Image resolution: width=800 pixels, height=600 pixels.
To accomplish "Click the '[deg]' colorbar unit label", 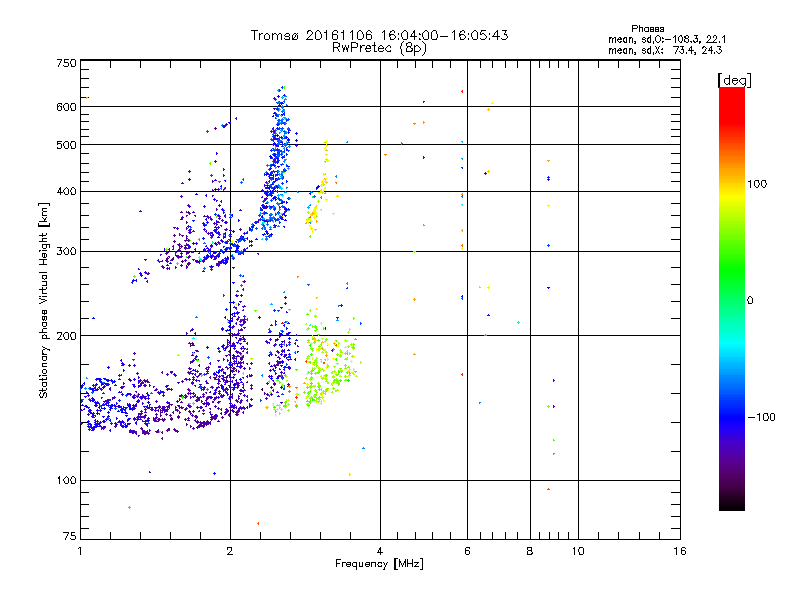I will (734, 80).
